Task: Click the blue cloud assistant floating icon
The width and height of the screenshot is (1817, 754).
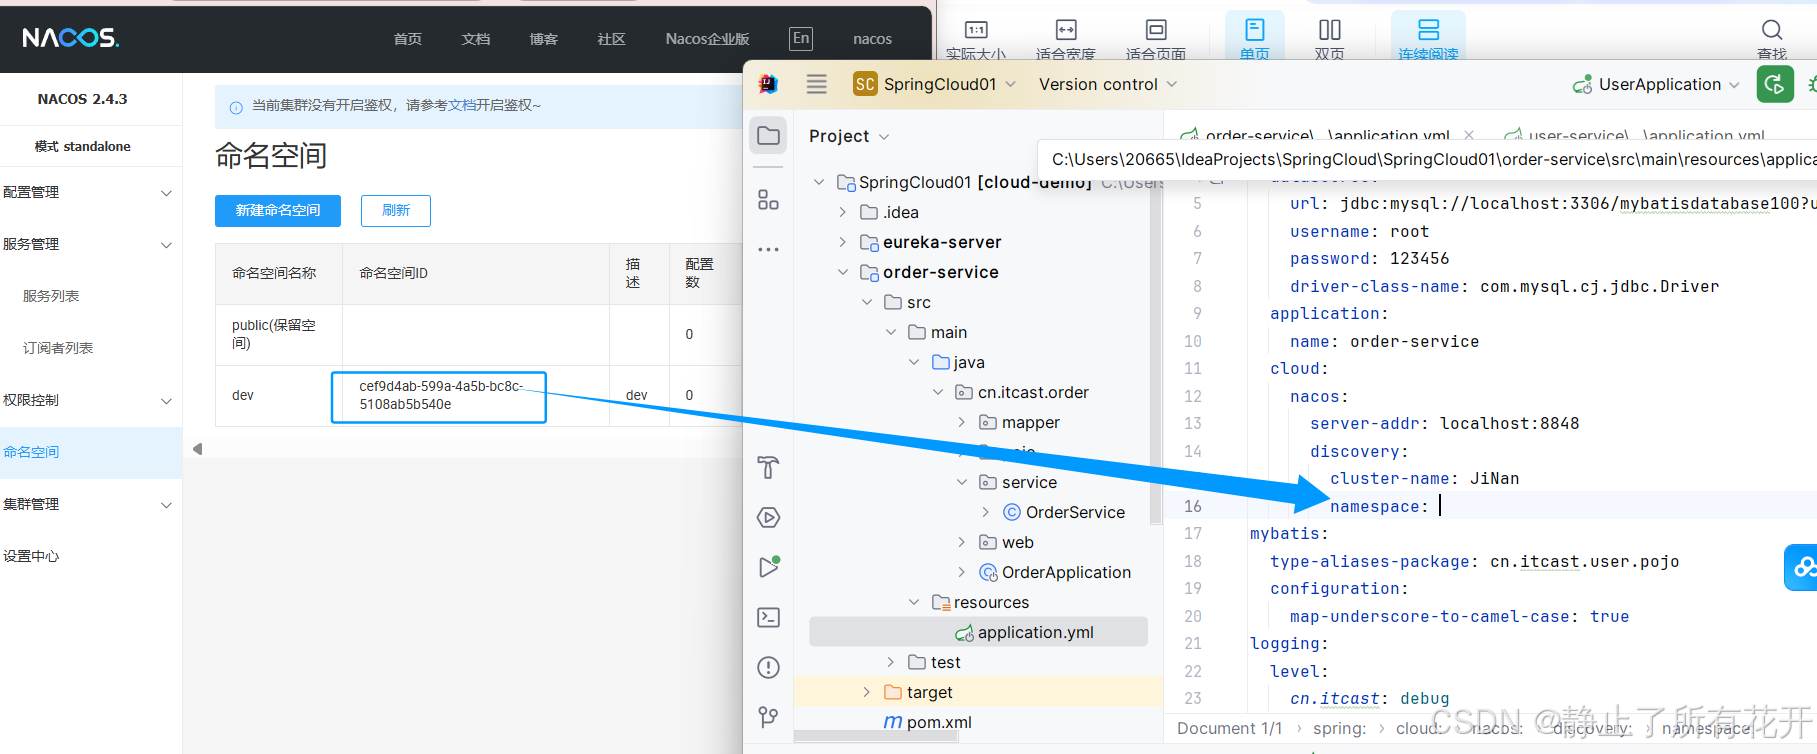Action: 1802,567
